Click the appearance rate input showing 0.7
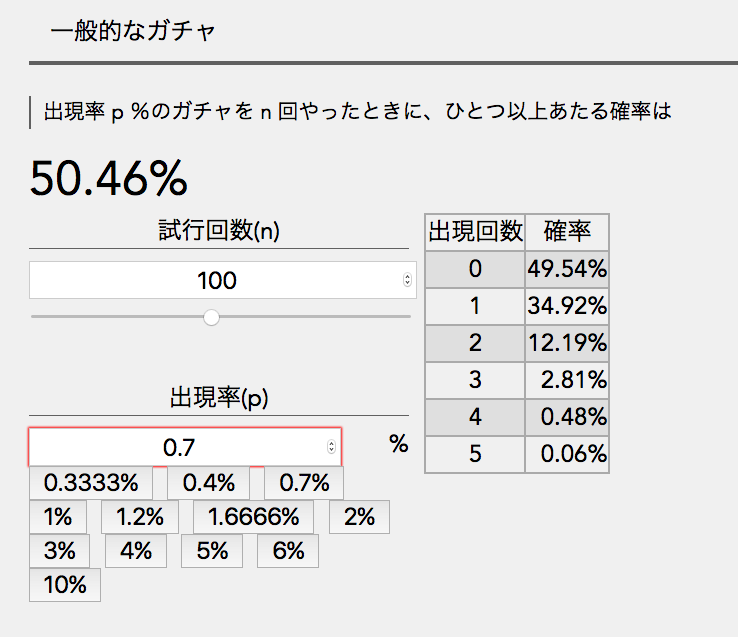 178,447
